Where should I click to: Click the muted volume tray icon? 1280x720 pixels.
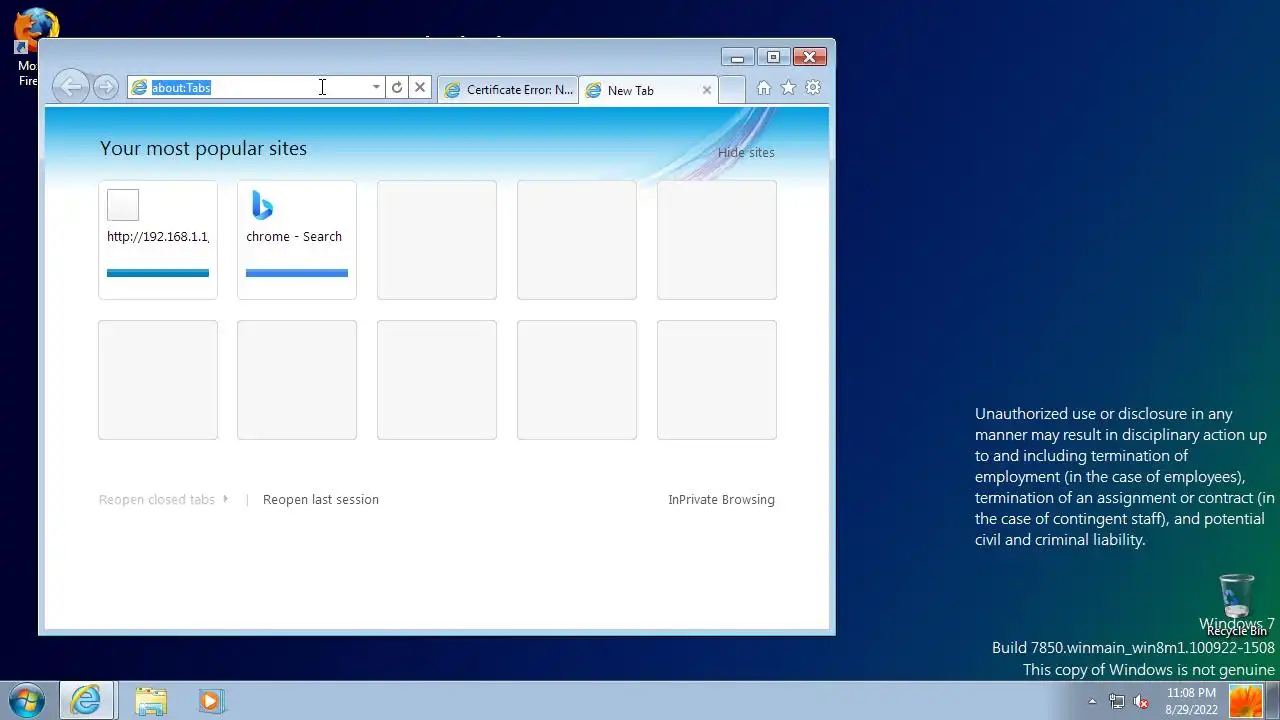[x=1141, y=701]
